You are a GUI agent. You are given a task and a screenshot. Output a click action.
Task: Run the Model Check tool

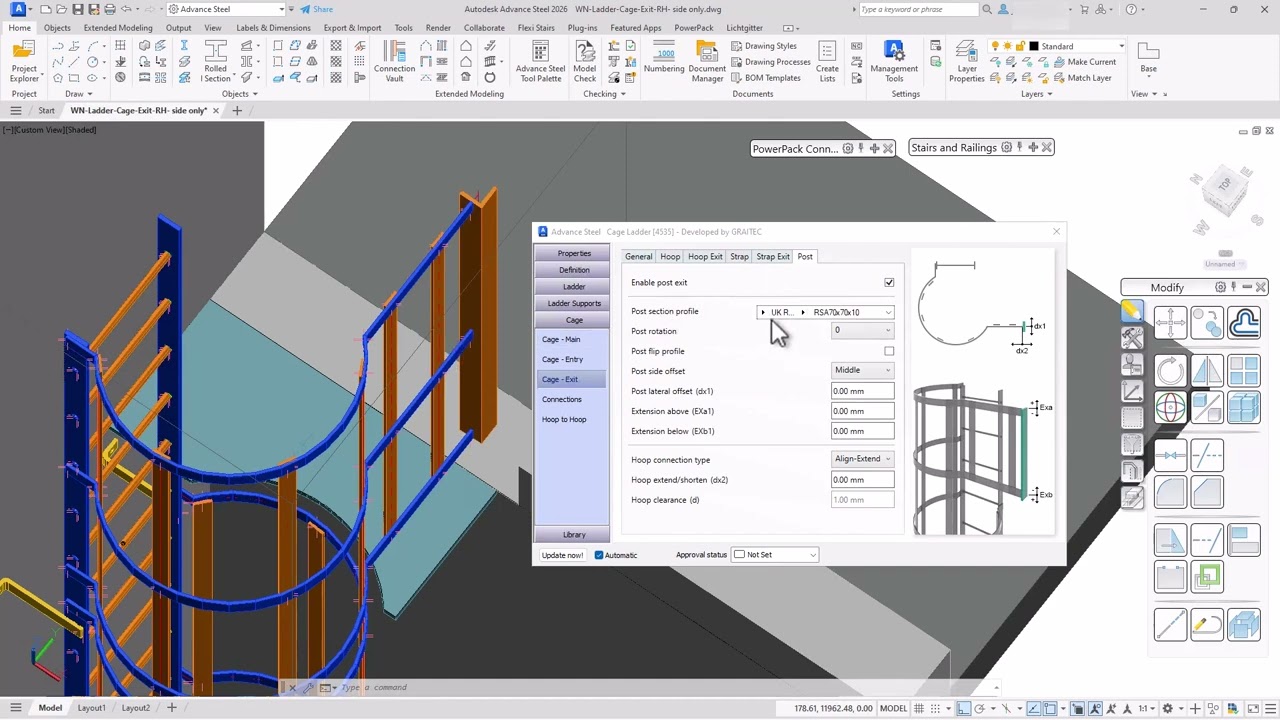(585, 62)
